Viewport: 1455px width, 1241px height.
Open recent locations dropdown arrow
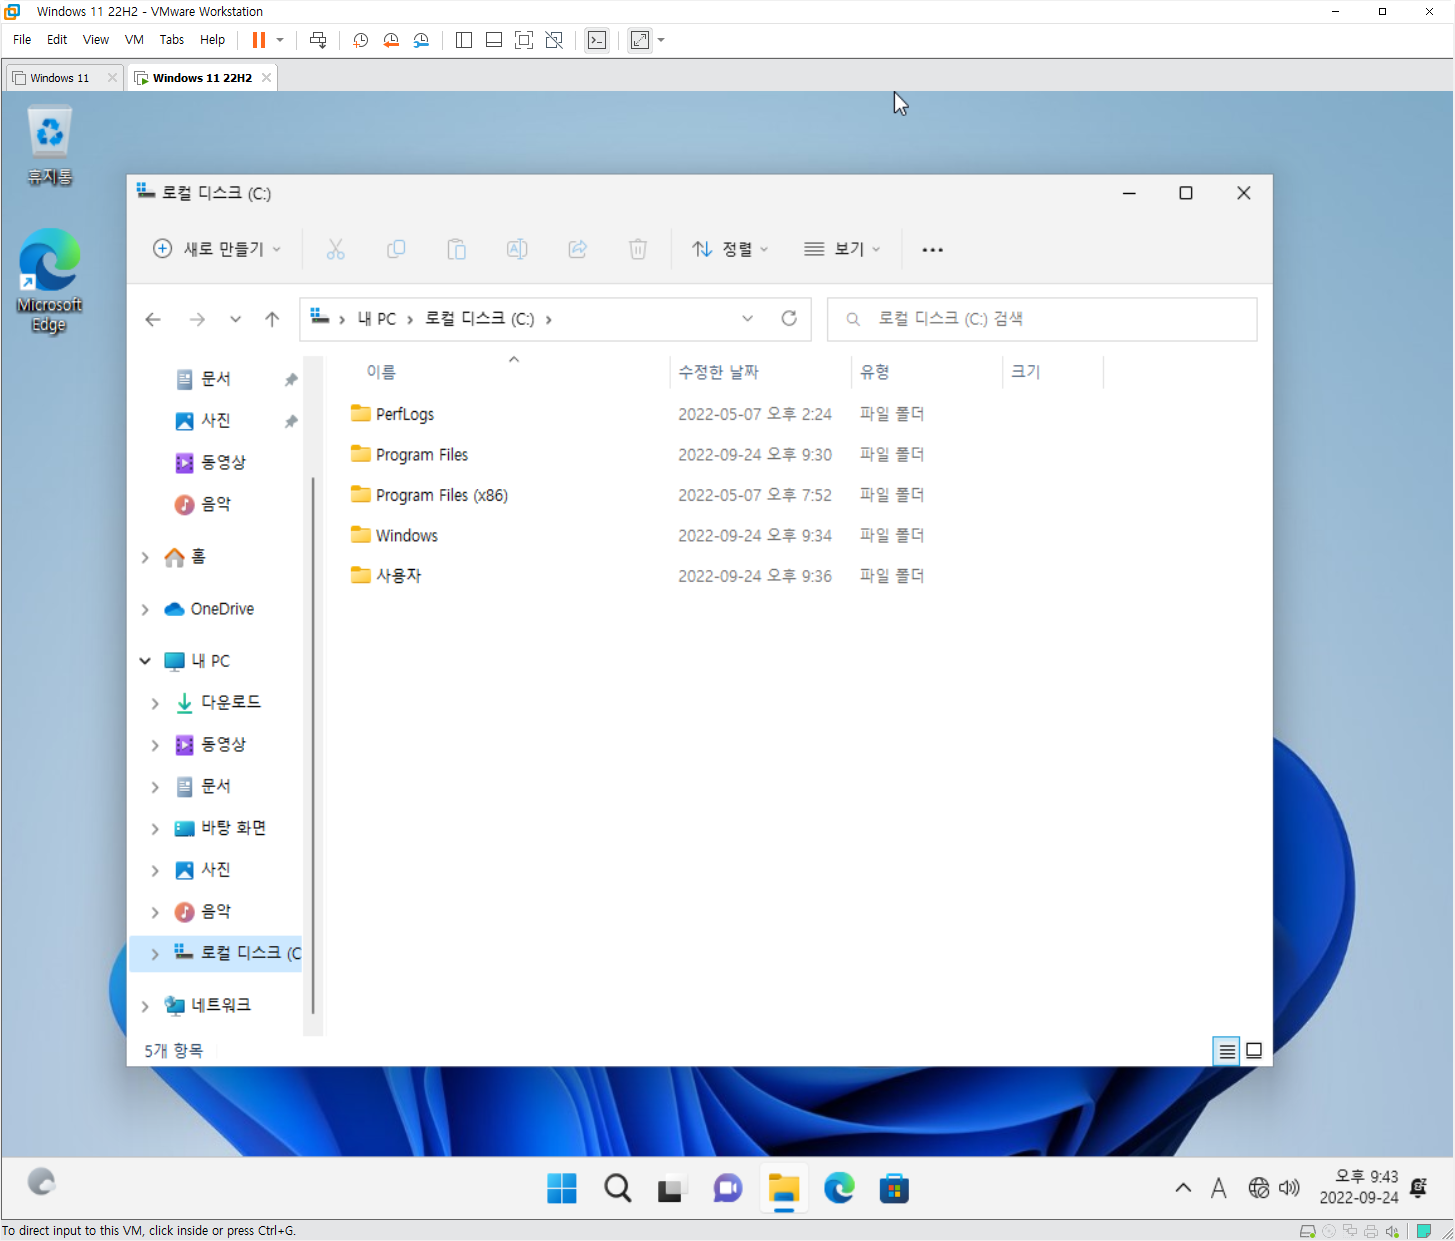[x=235, y=319]
